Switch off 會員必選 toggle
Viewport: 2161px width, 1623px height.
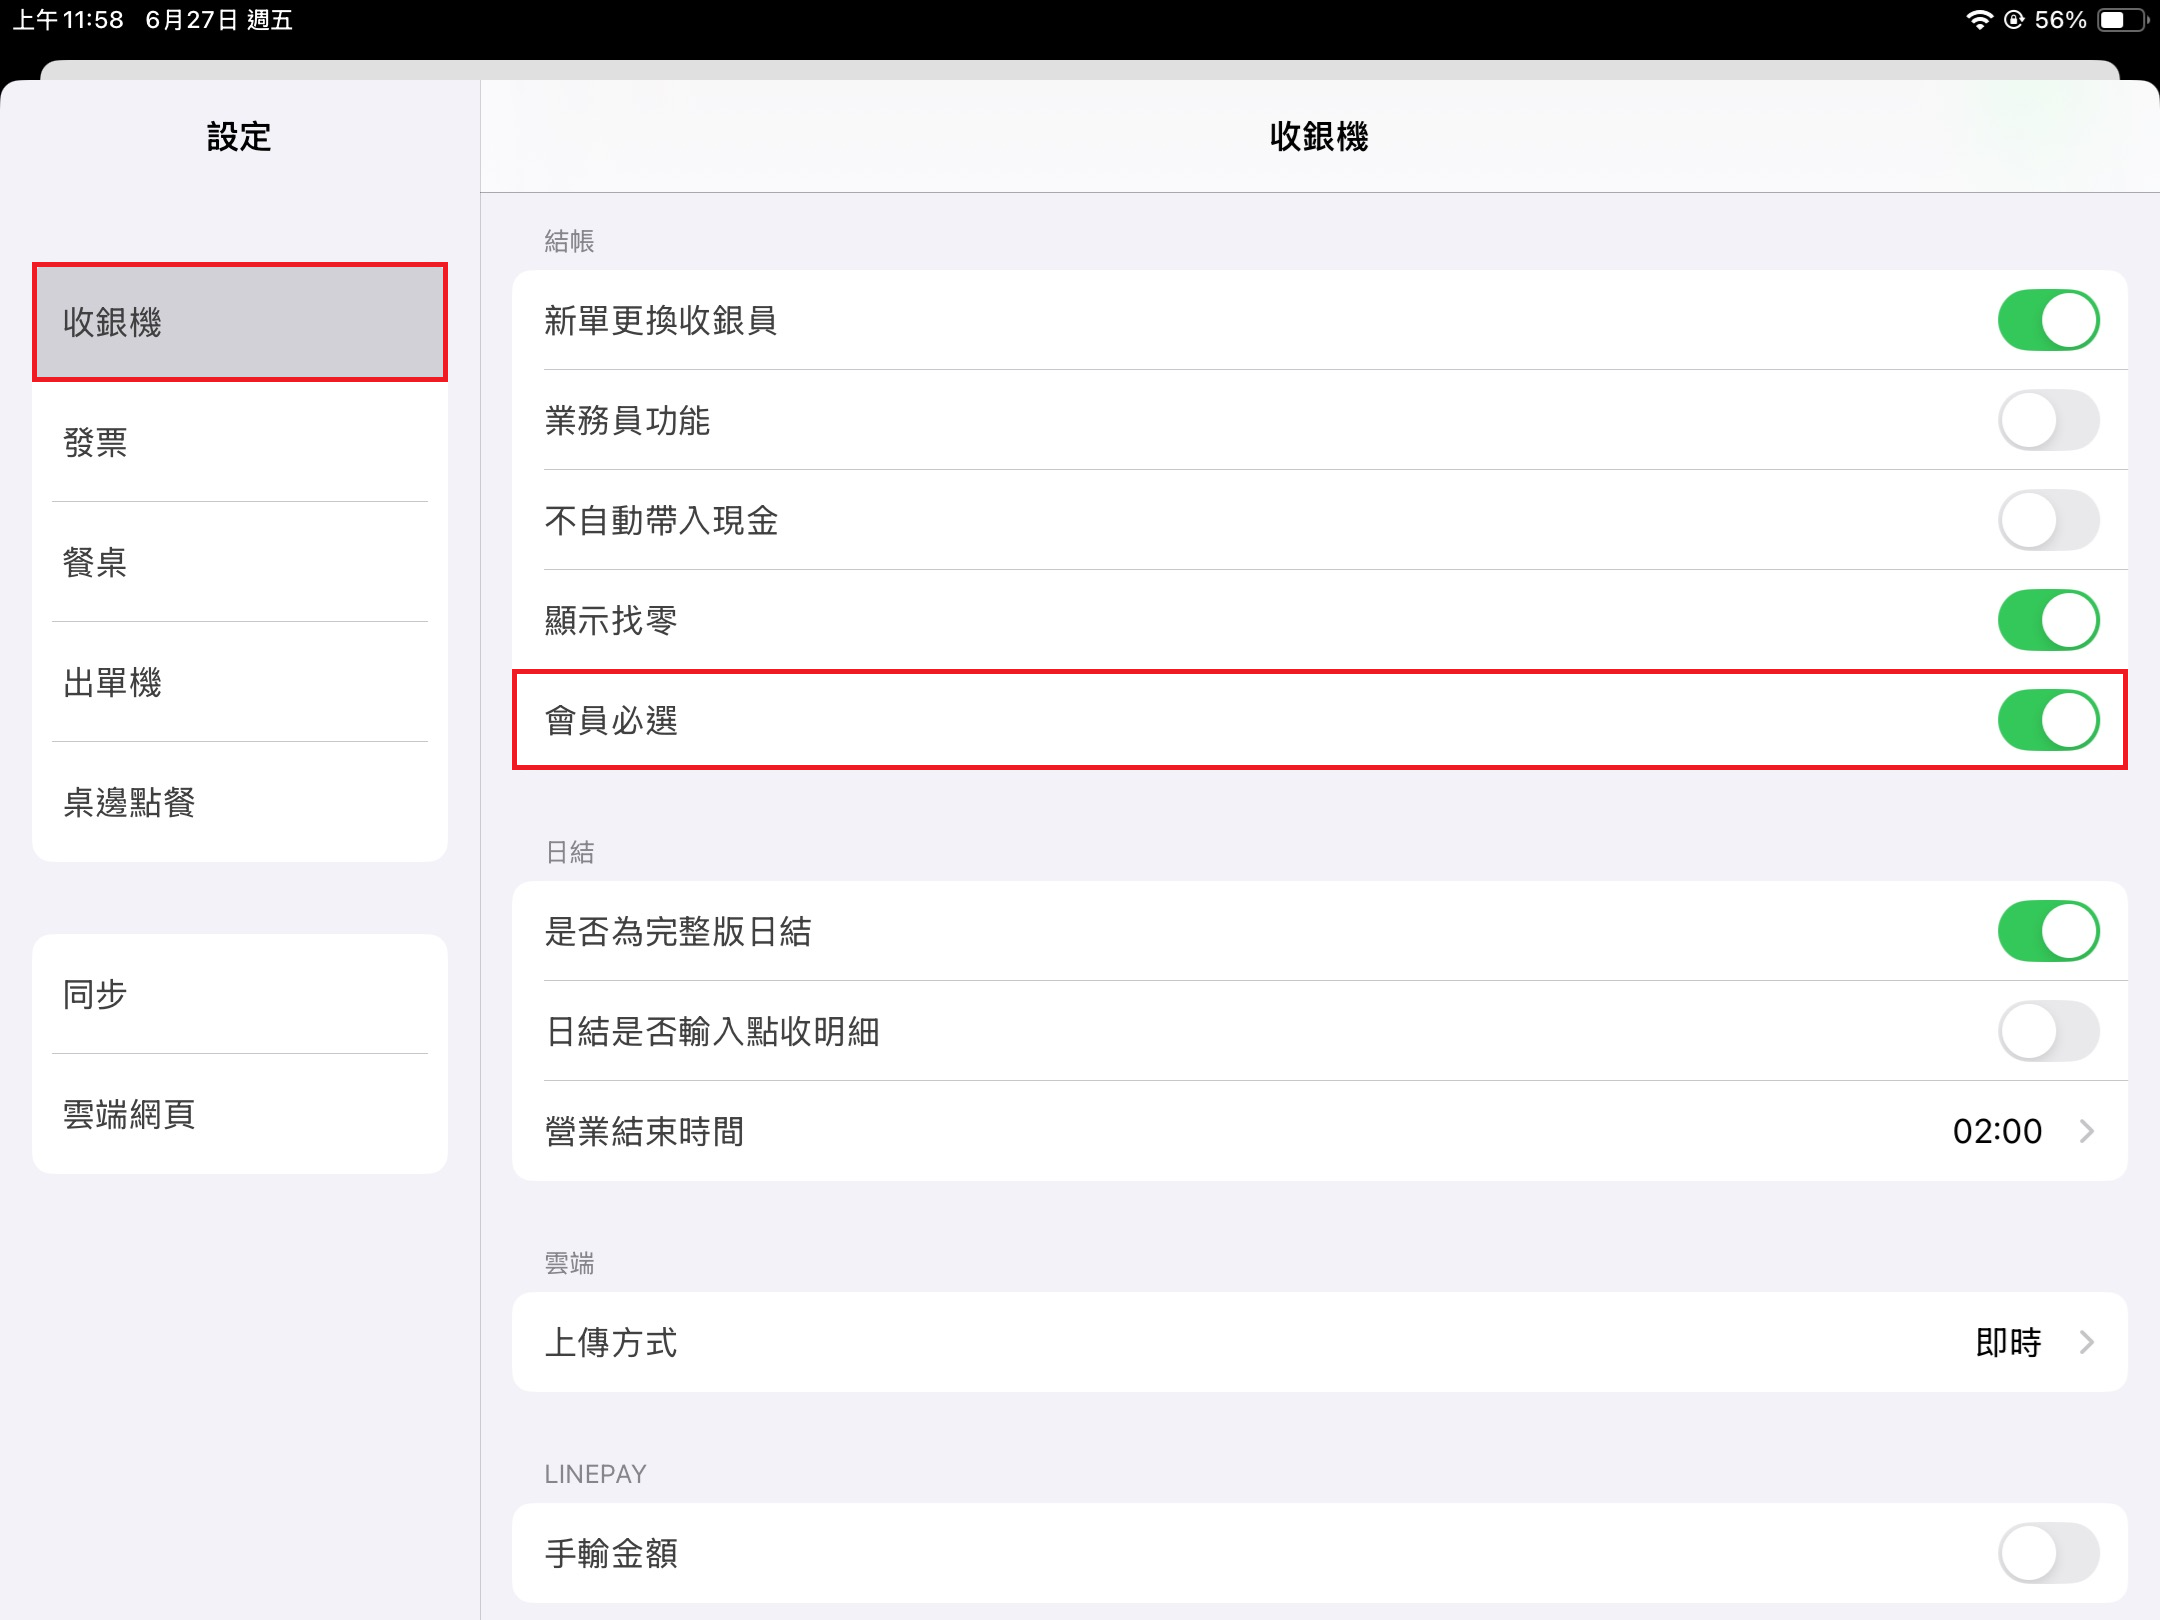(x=2047, y=720)
